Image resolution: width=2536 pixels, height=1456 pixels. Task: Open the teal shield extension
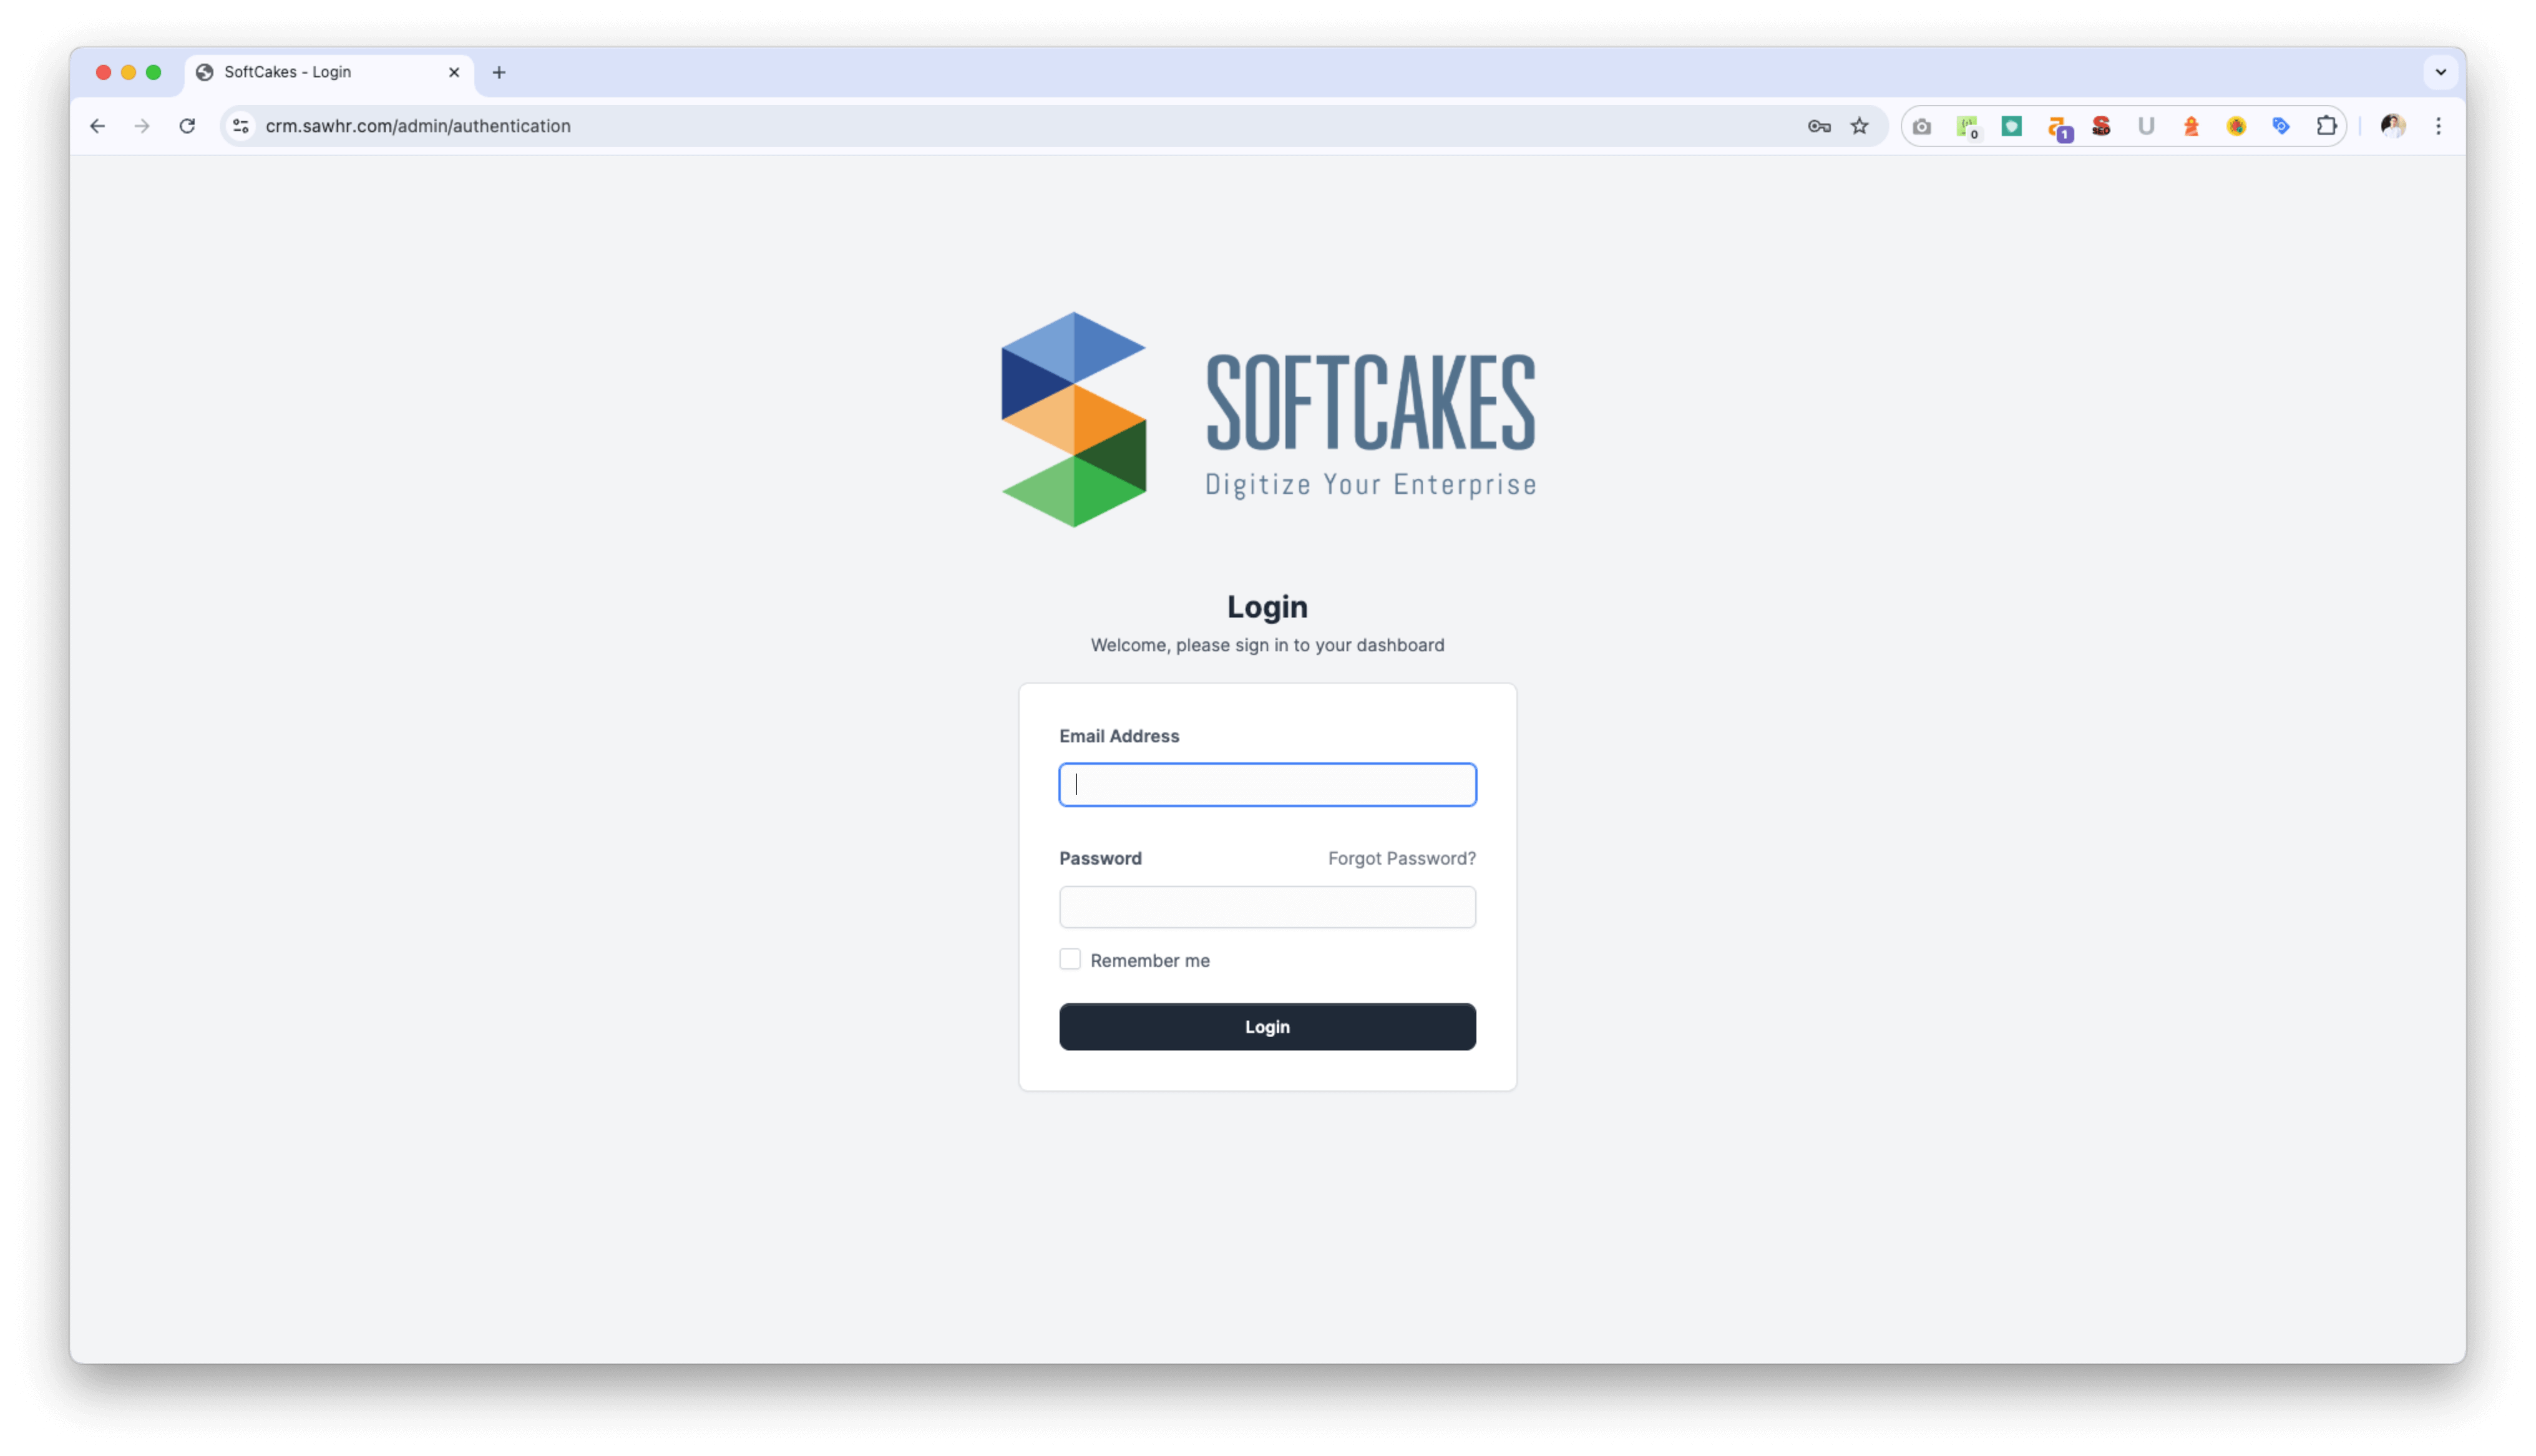click(2012, 126)
